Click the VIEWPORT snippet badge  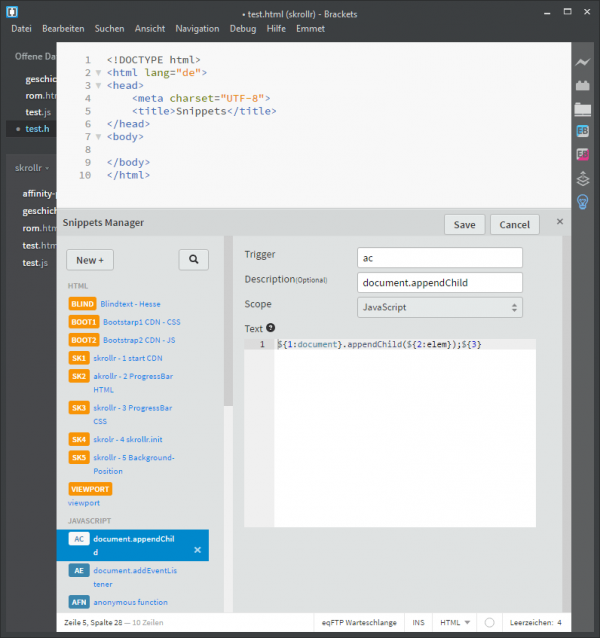pyautogui.click(x=90, y=489)
